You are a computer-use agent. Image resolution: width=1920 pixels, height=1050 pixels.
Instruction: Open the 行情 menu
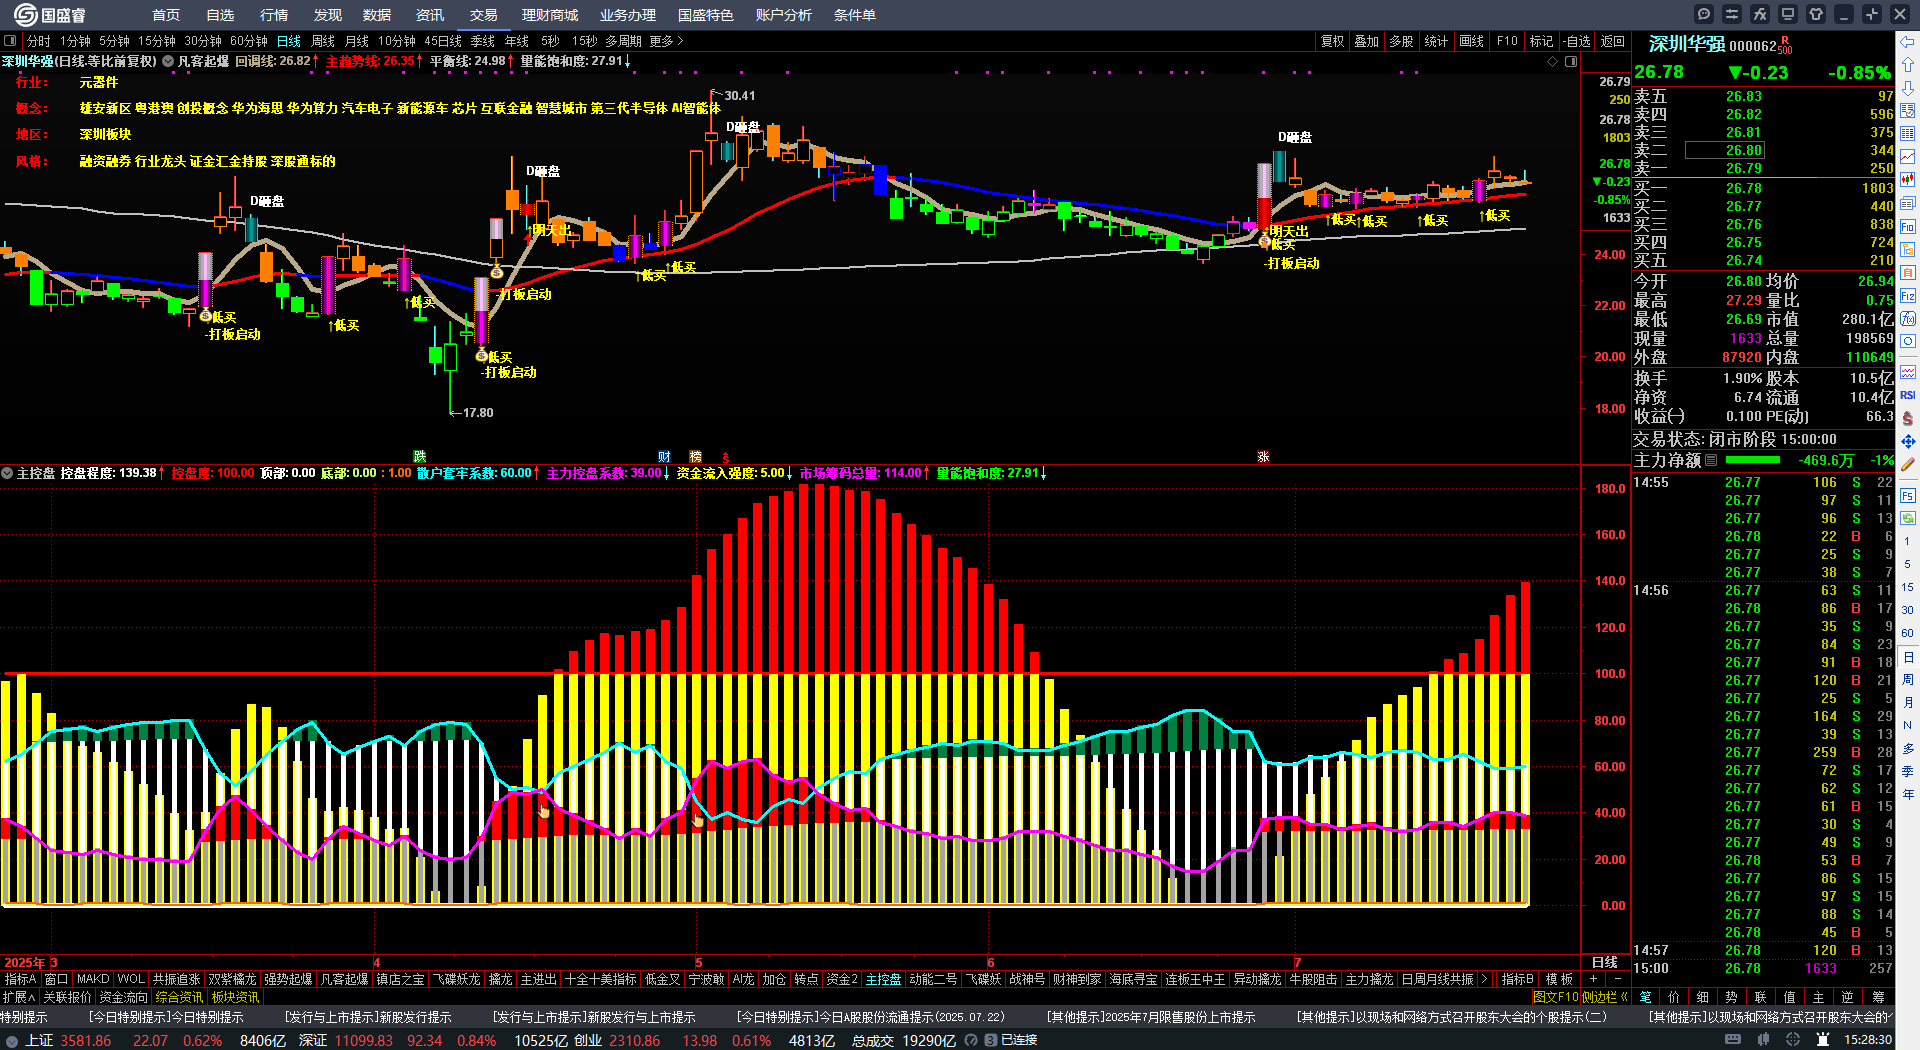[x=274, y=15]
